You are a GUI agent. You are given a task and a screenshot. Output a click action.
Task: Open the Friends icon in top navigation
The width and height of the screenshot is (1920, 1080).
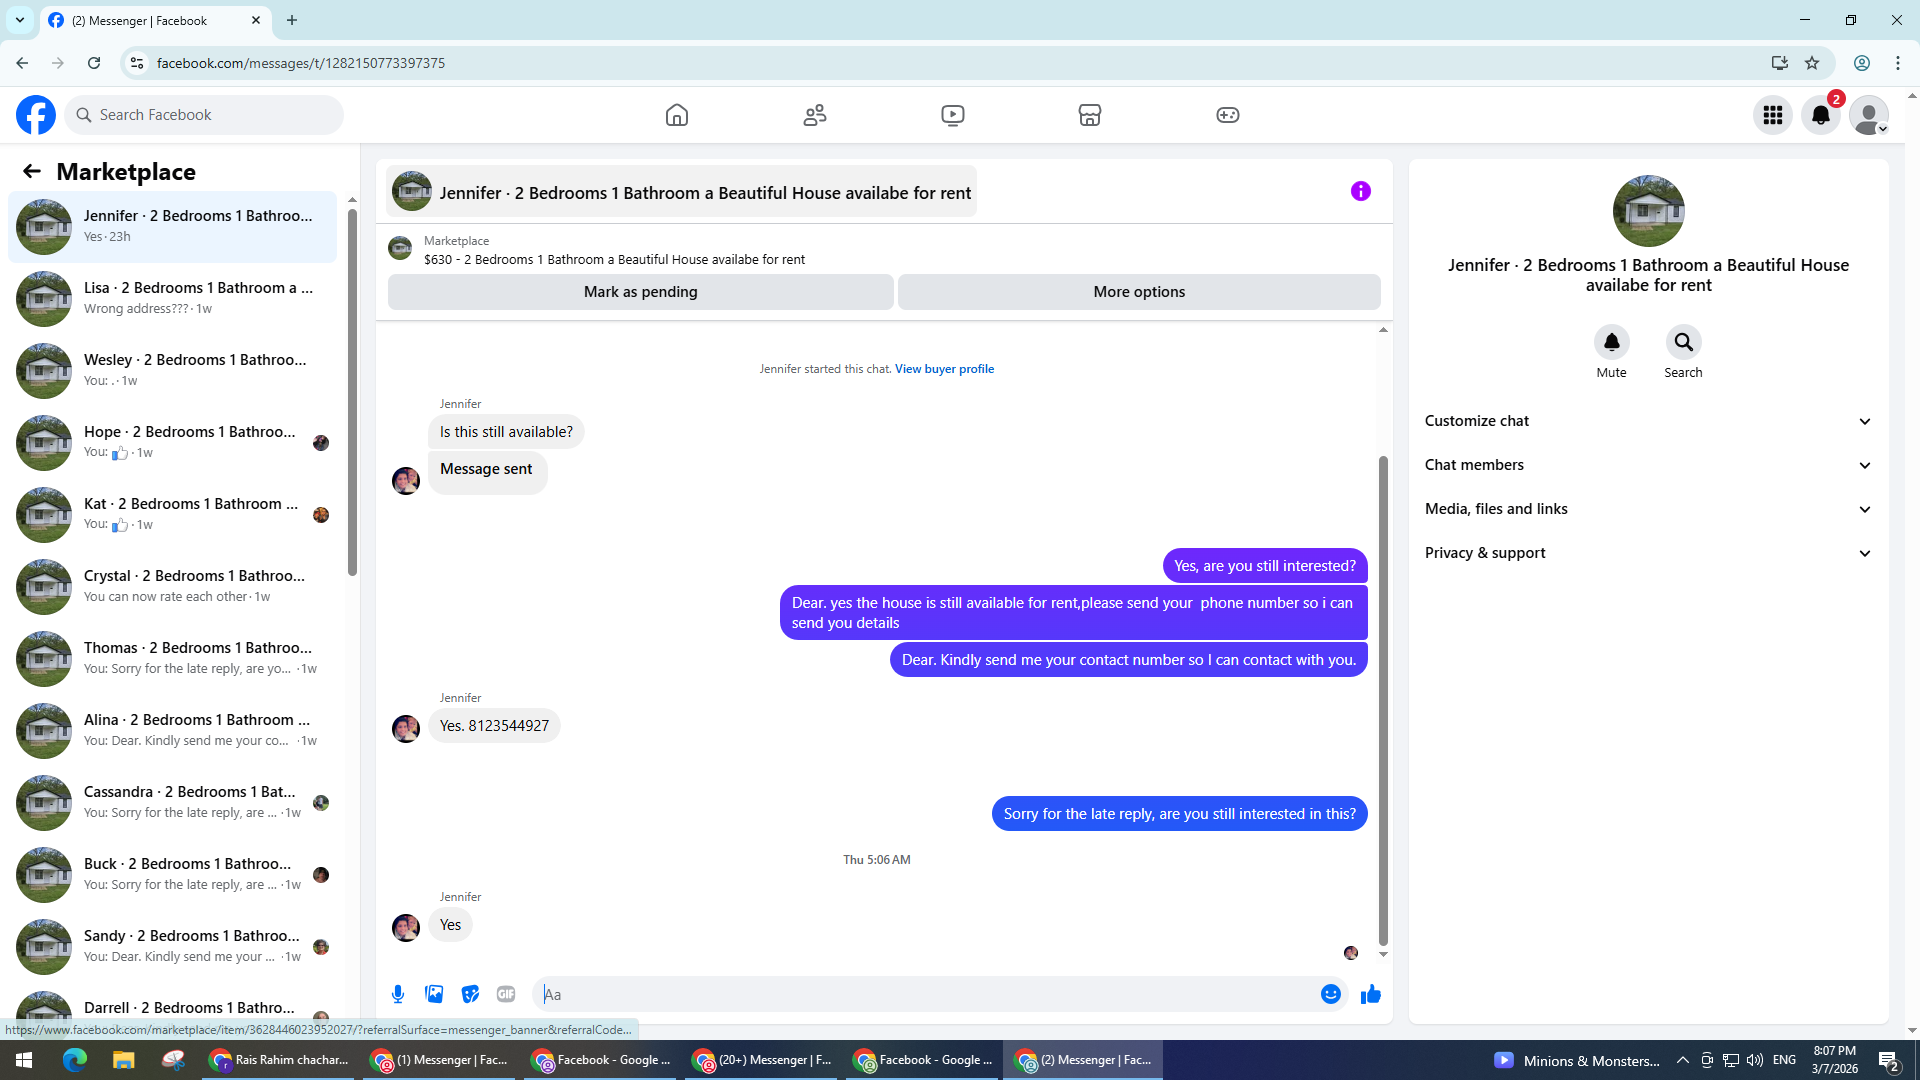pos(815,115)
